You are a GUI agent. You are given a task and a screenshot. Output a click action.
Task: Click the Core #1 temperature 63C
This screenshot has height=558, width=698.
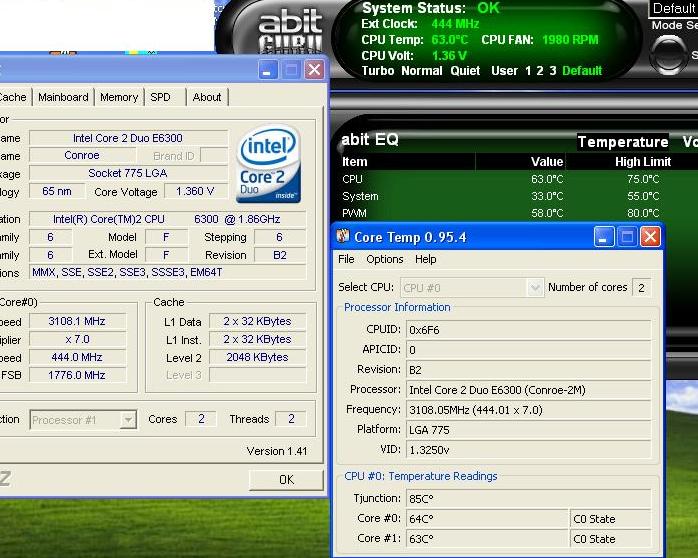click(487, 539)
